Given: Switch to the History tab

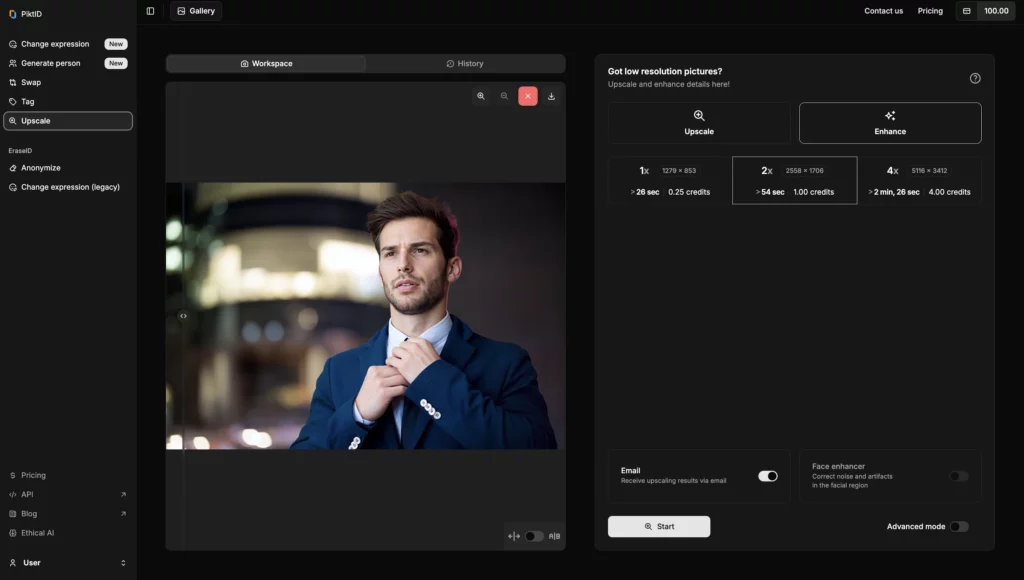Looking at the screenshot, I should [465, 63].
